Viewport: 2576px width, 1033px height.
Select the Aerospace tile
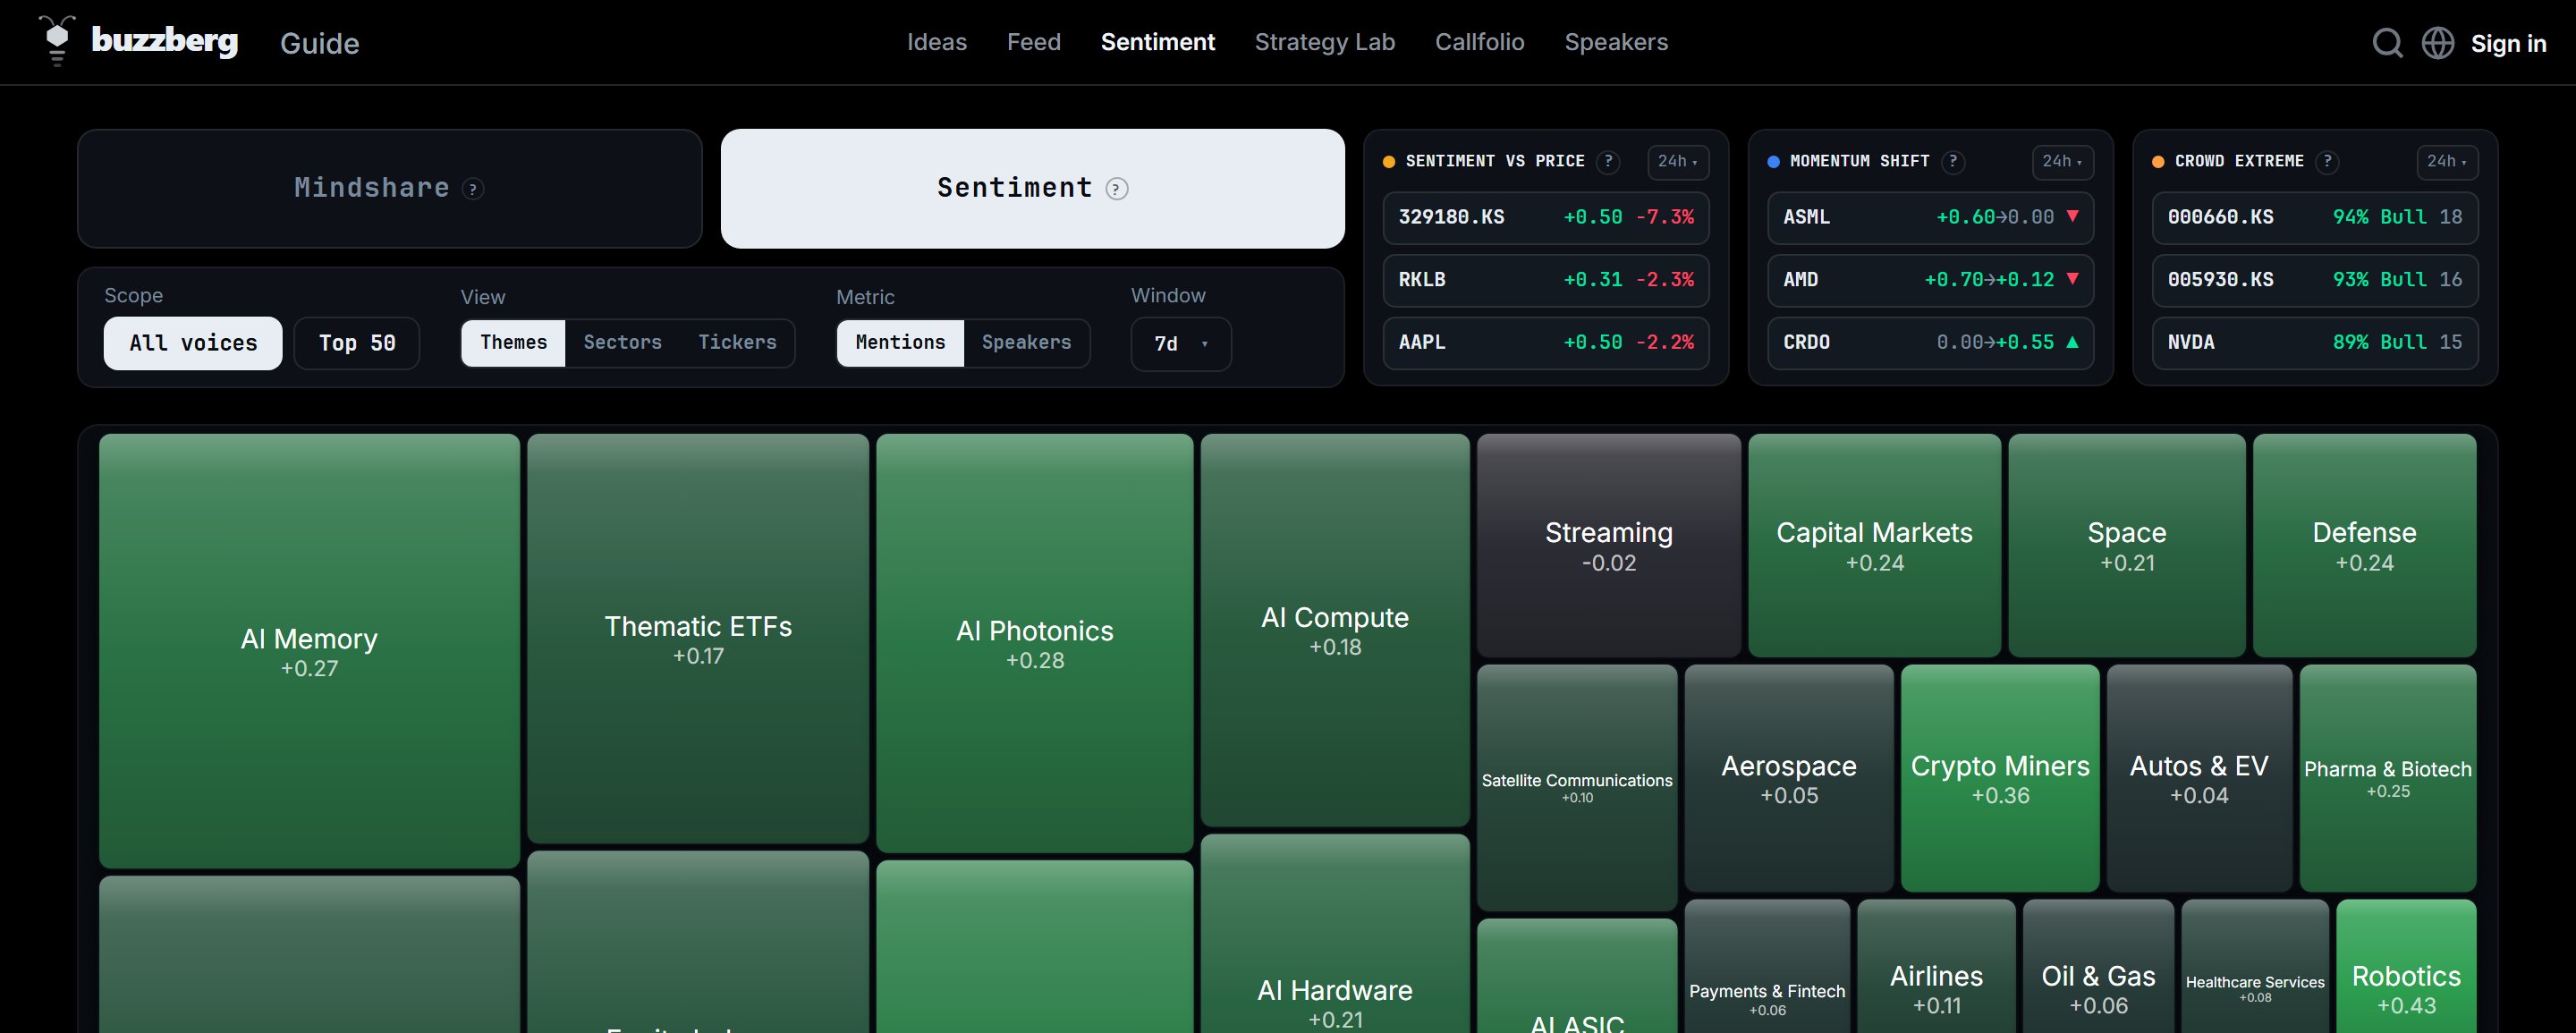click(1789, 778)
